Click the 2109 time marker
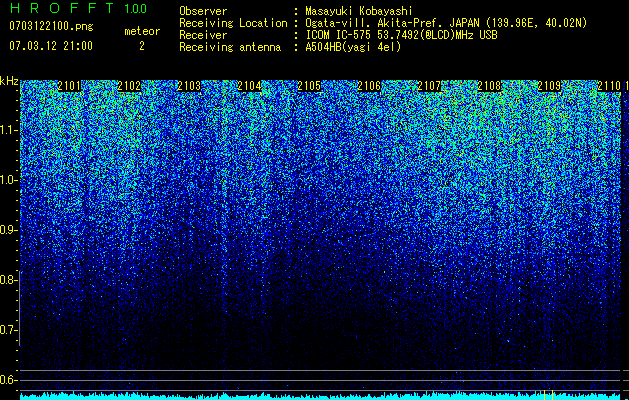 [x=549, y=86]
